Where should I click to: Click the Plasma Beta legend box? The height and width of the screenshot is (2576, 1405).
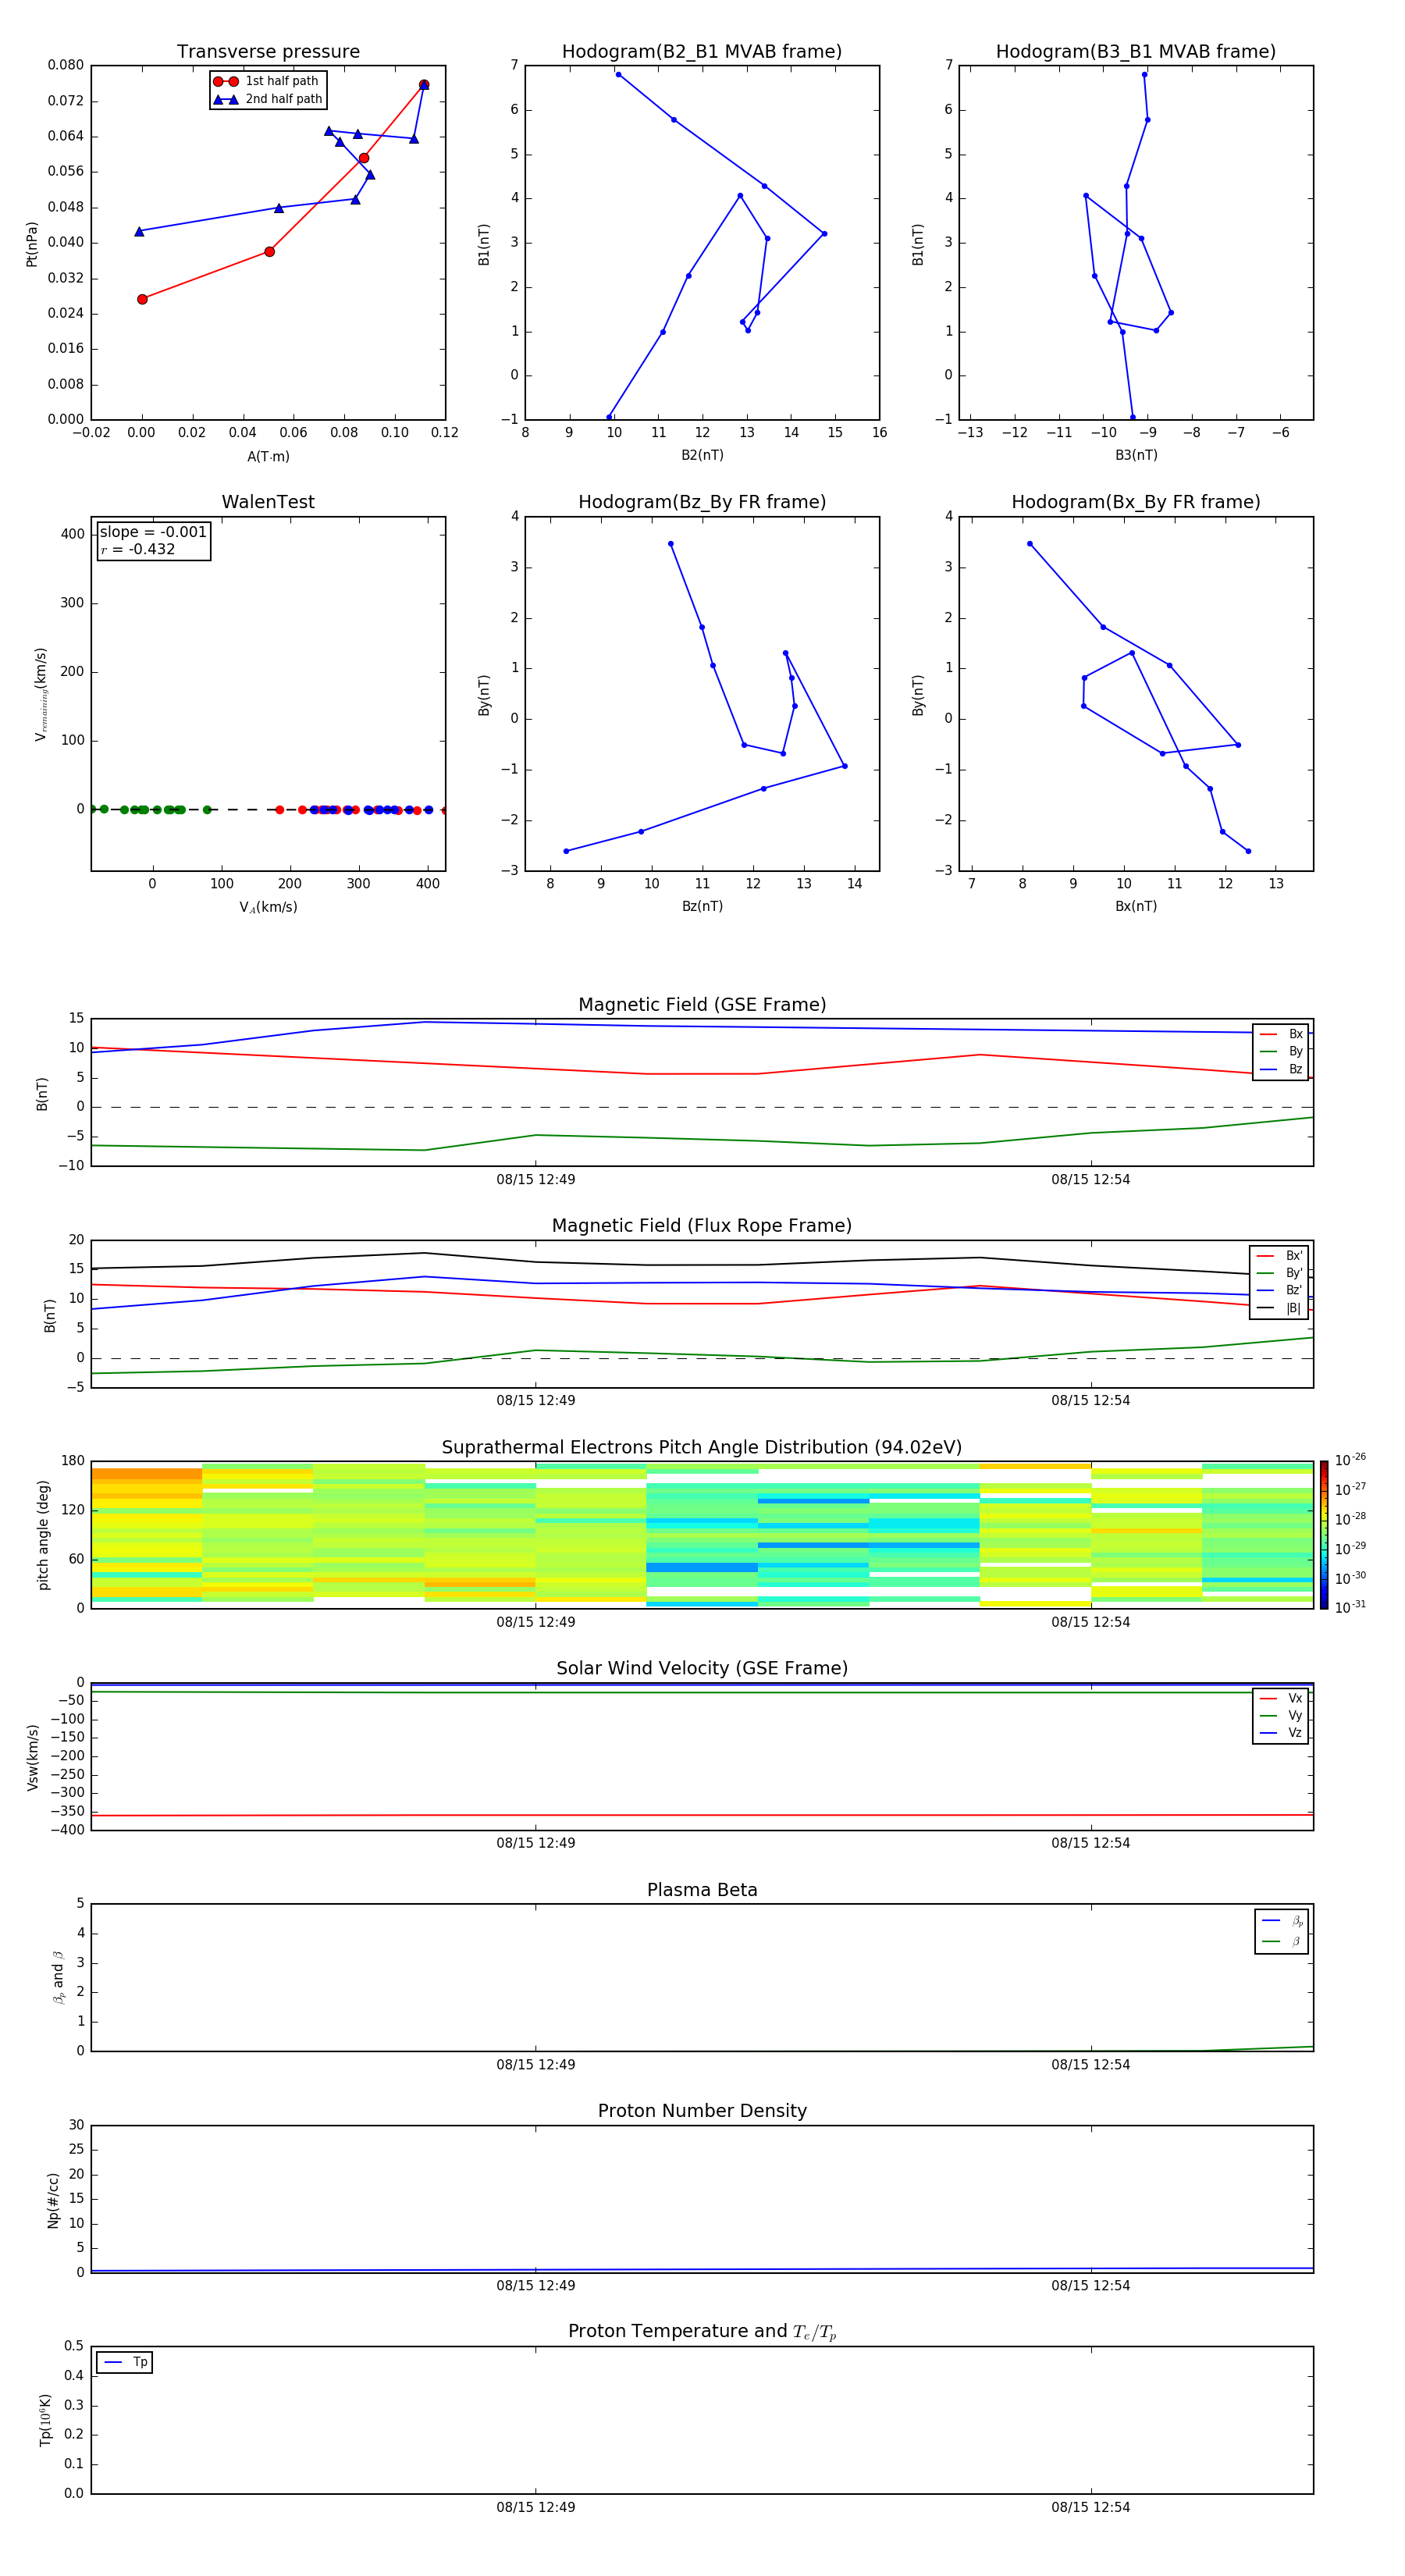[x=1282, y=1931]
